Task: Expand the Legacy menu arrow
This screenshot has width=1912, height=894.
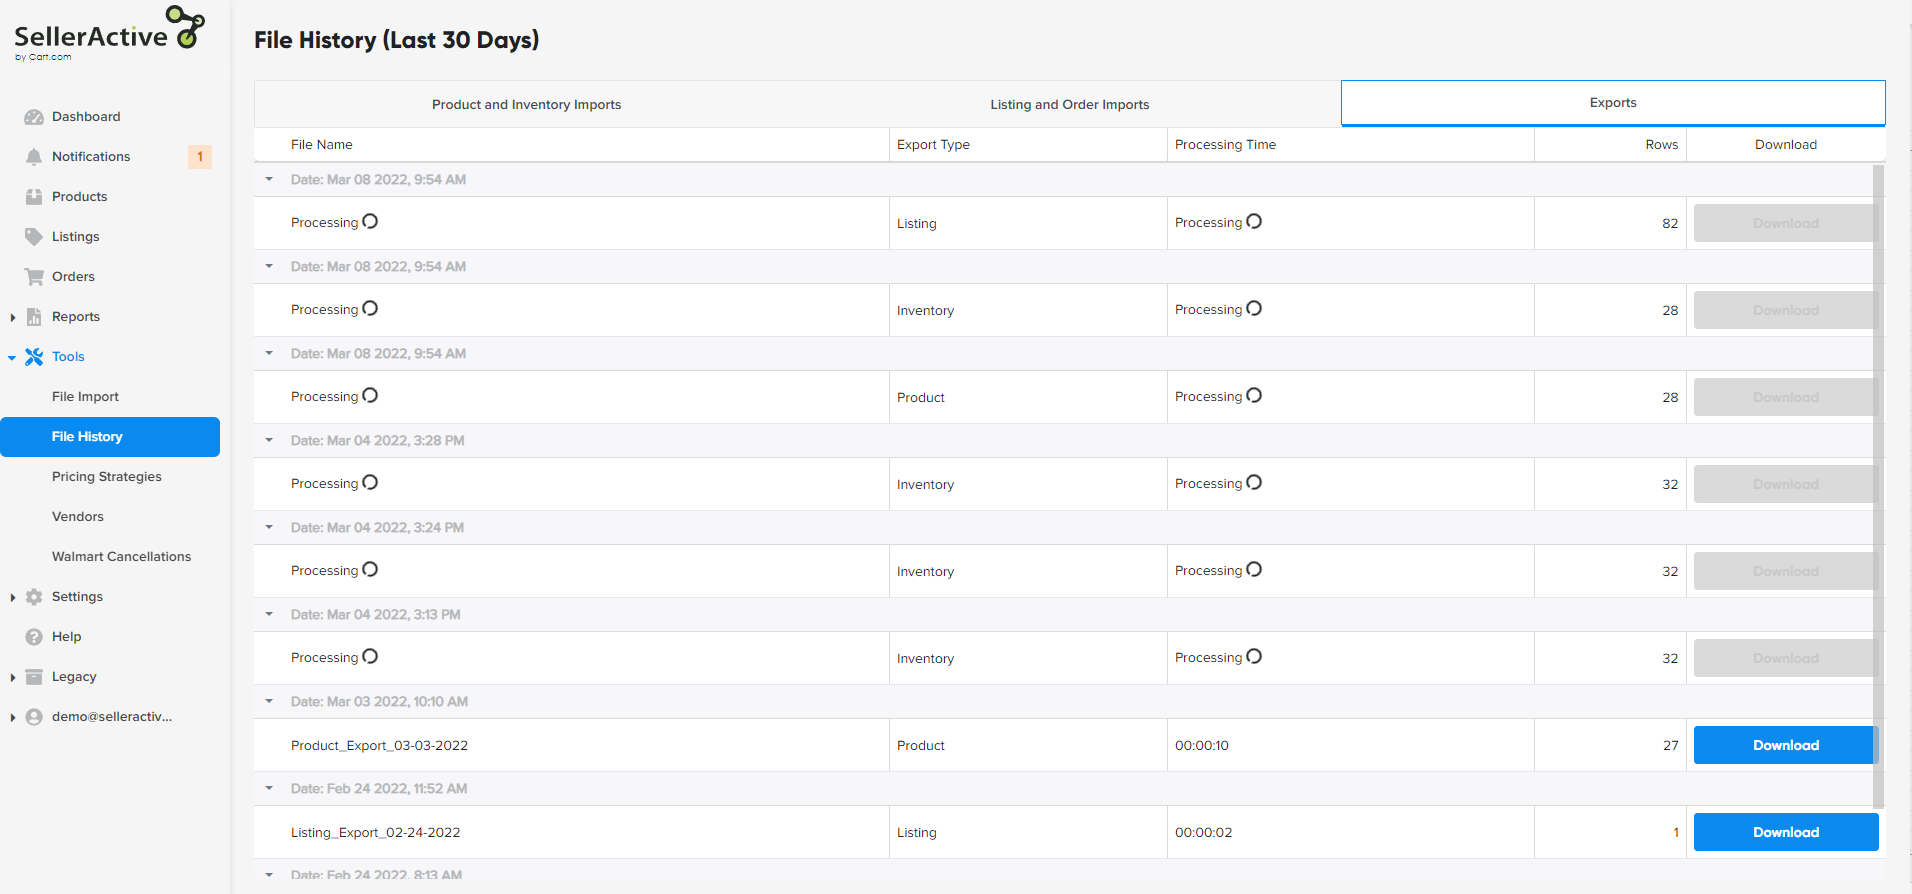Action: point(12,677)
